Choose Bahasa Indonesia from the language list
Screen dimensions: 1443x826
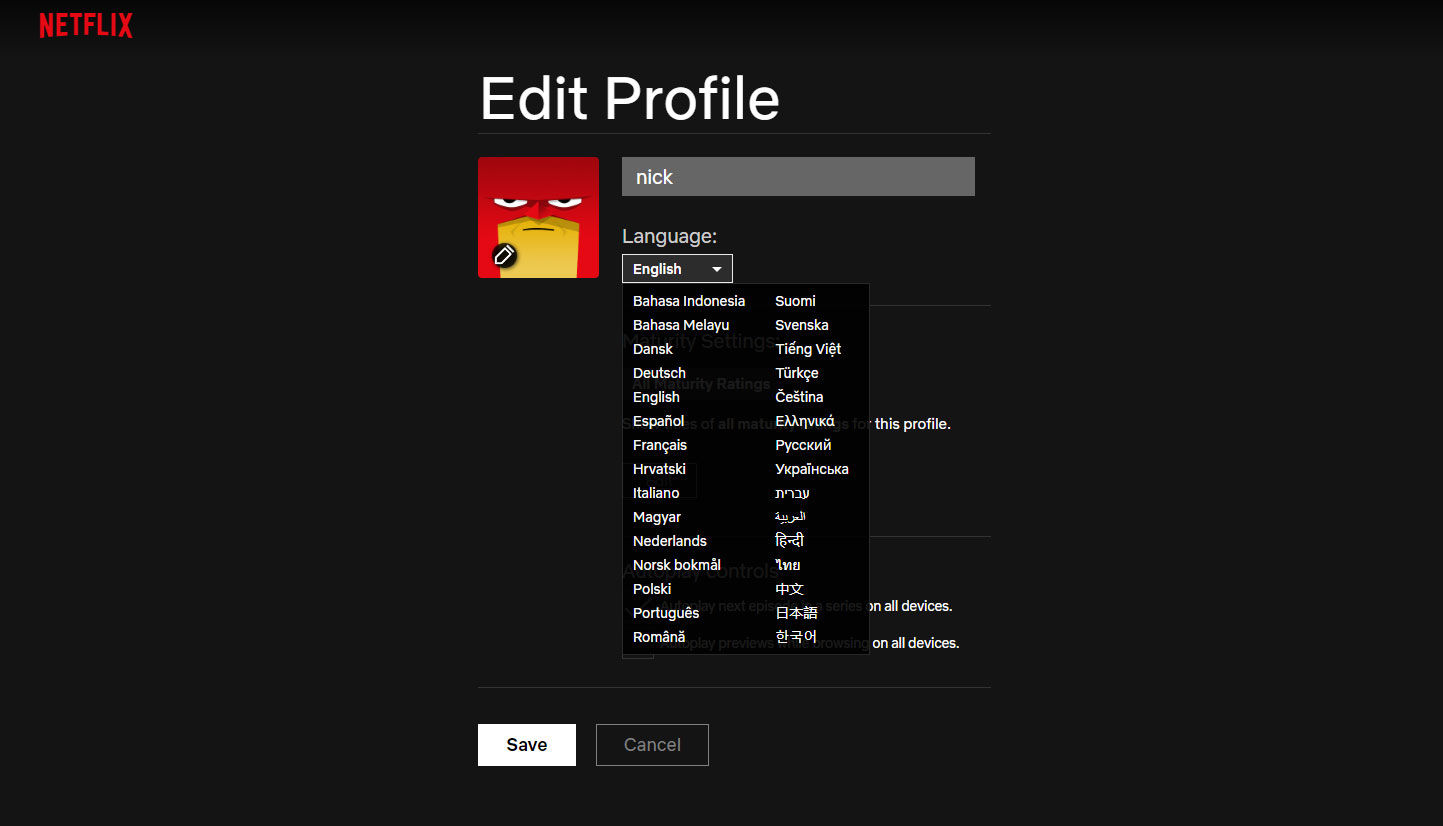coord(689,300)
